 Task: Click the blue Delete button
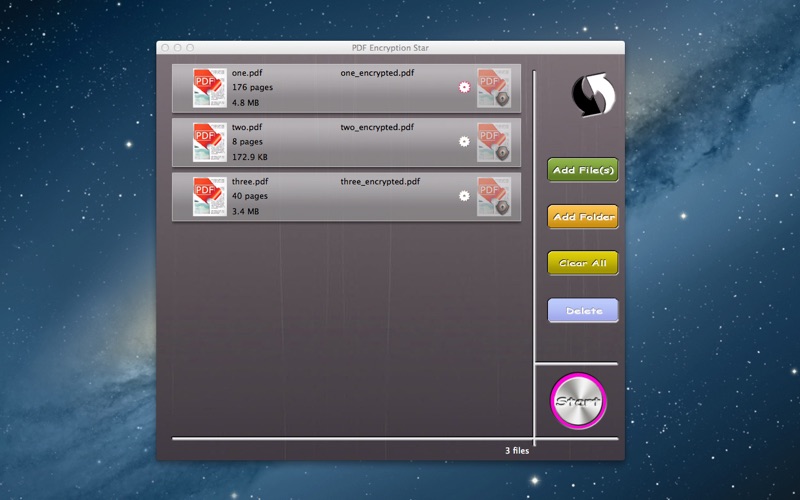tap(583, 311)
